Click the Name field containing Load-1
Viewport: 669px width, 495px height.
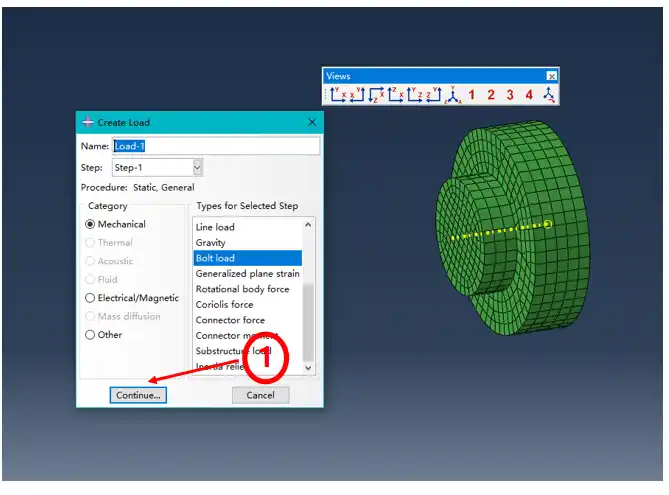point(216,146)
